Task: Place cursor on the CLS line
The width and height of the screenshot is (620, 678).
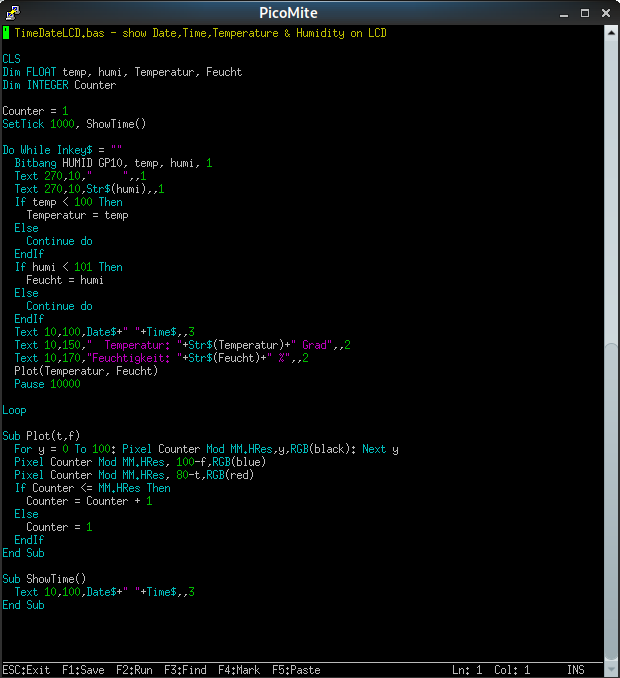Action: [x=11, y=59]
